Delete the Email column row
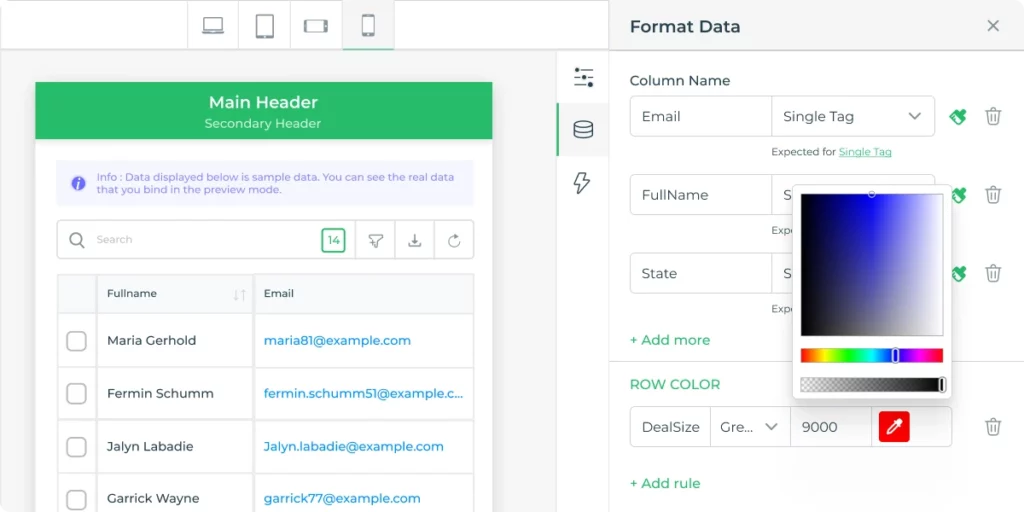The height and width of the screenshot is (512, 1024). click(x=993, y=116)
